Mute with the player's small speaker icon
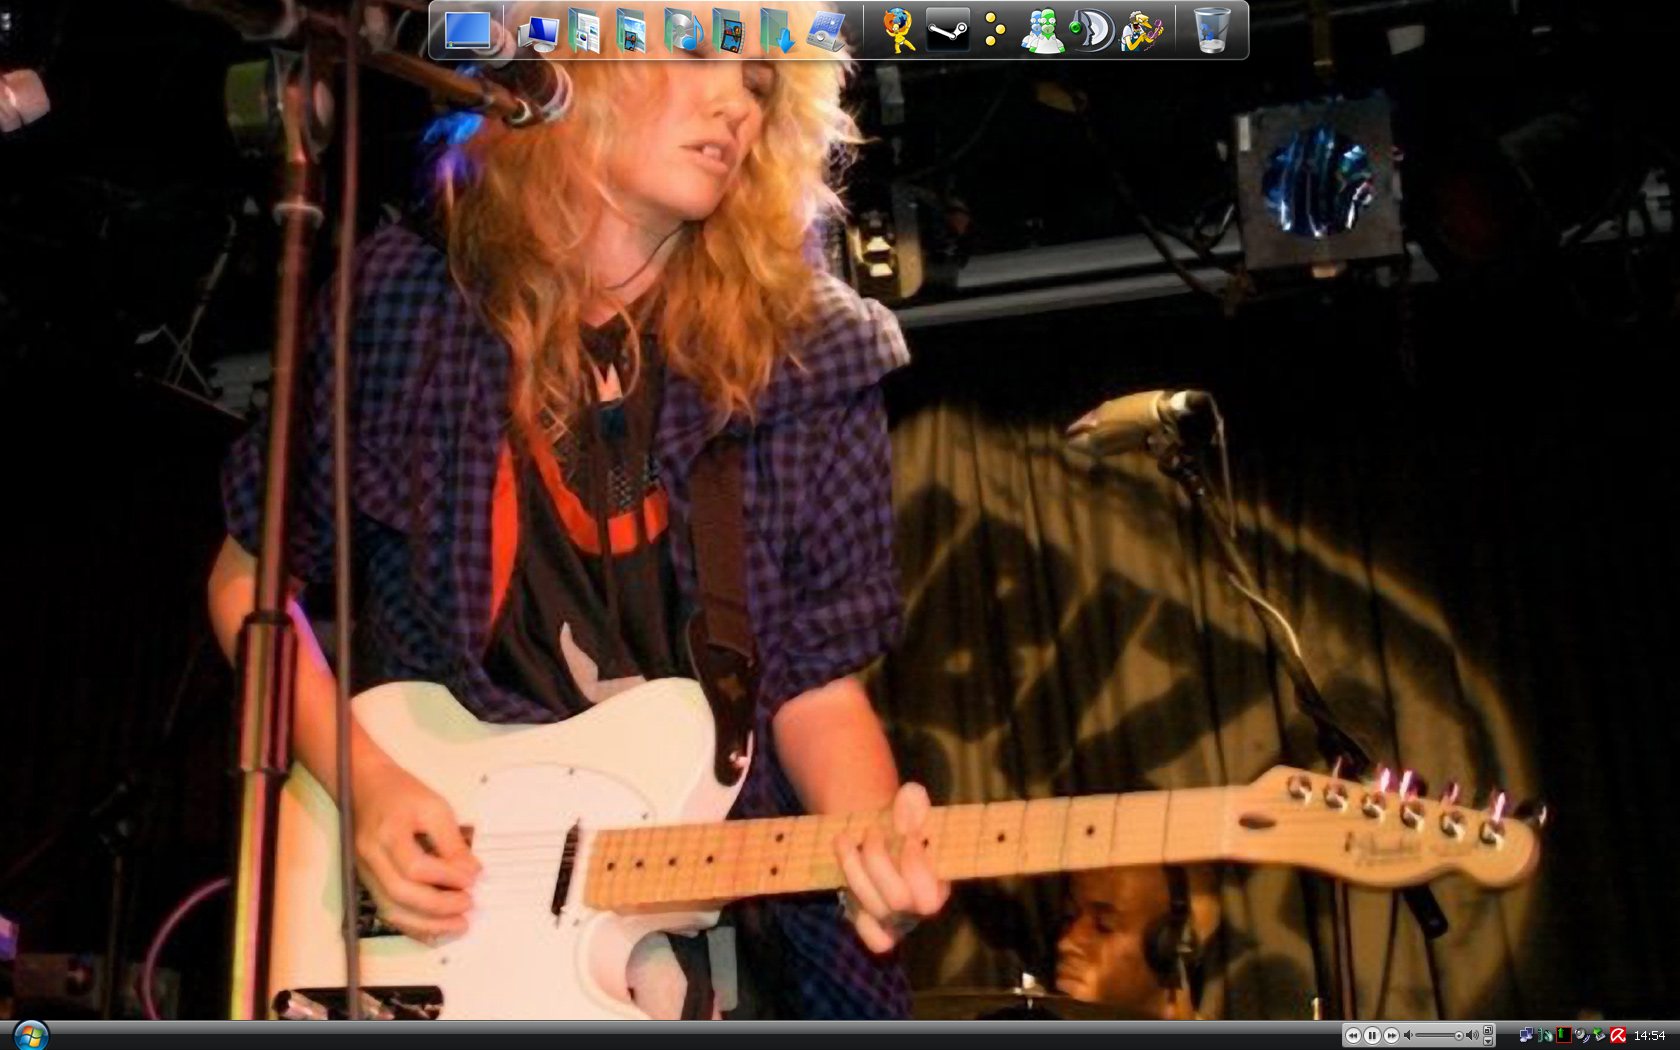This screenshot has width=1680, height=1050. pos(1408,1035)
